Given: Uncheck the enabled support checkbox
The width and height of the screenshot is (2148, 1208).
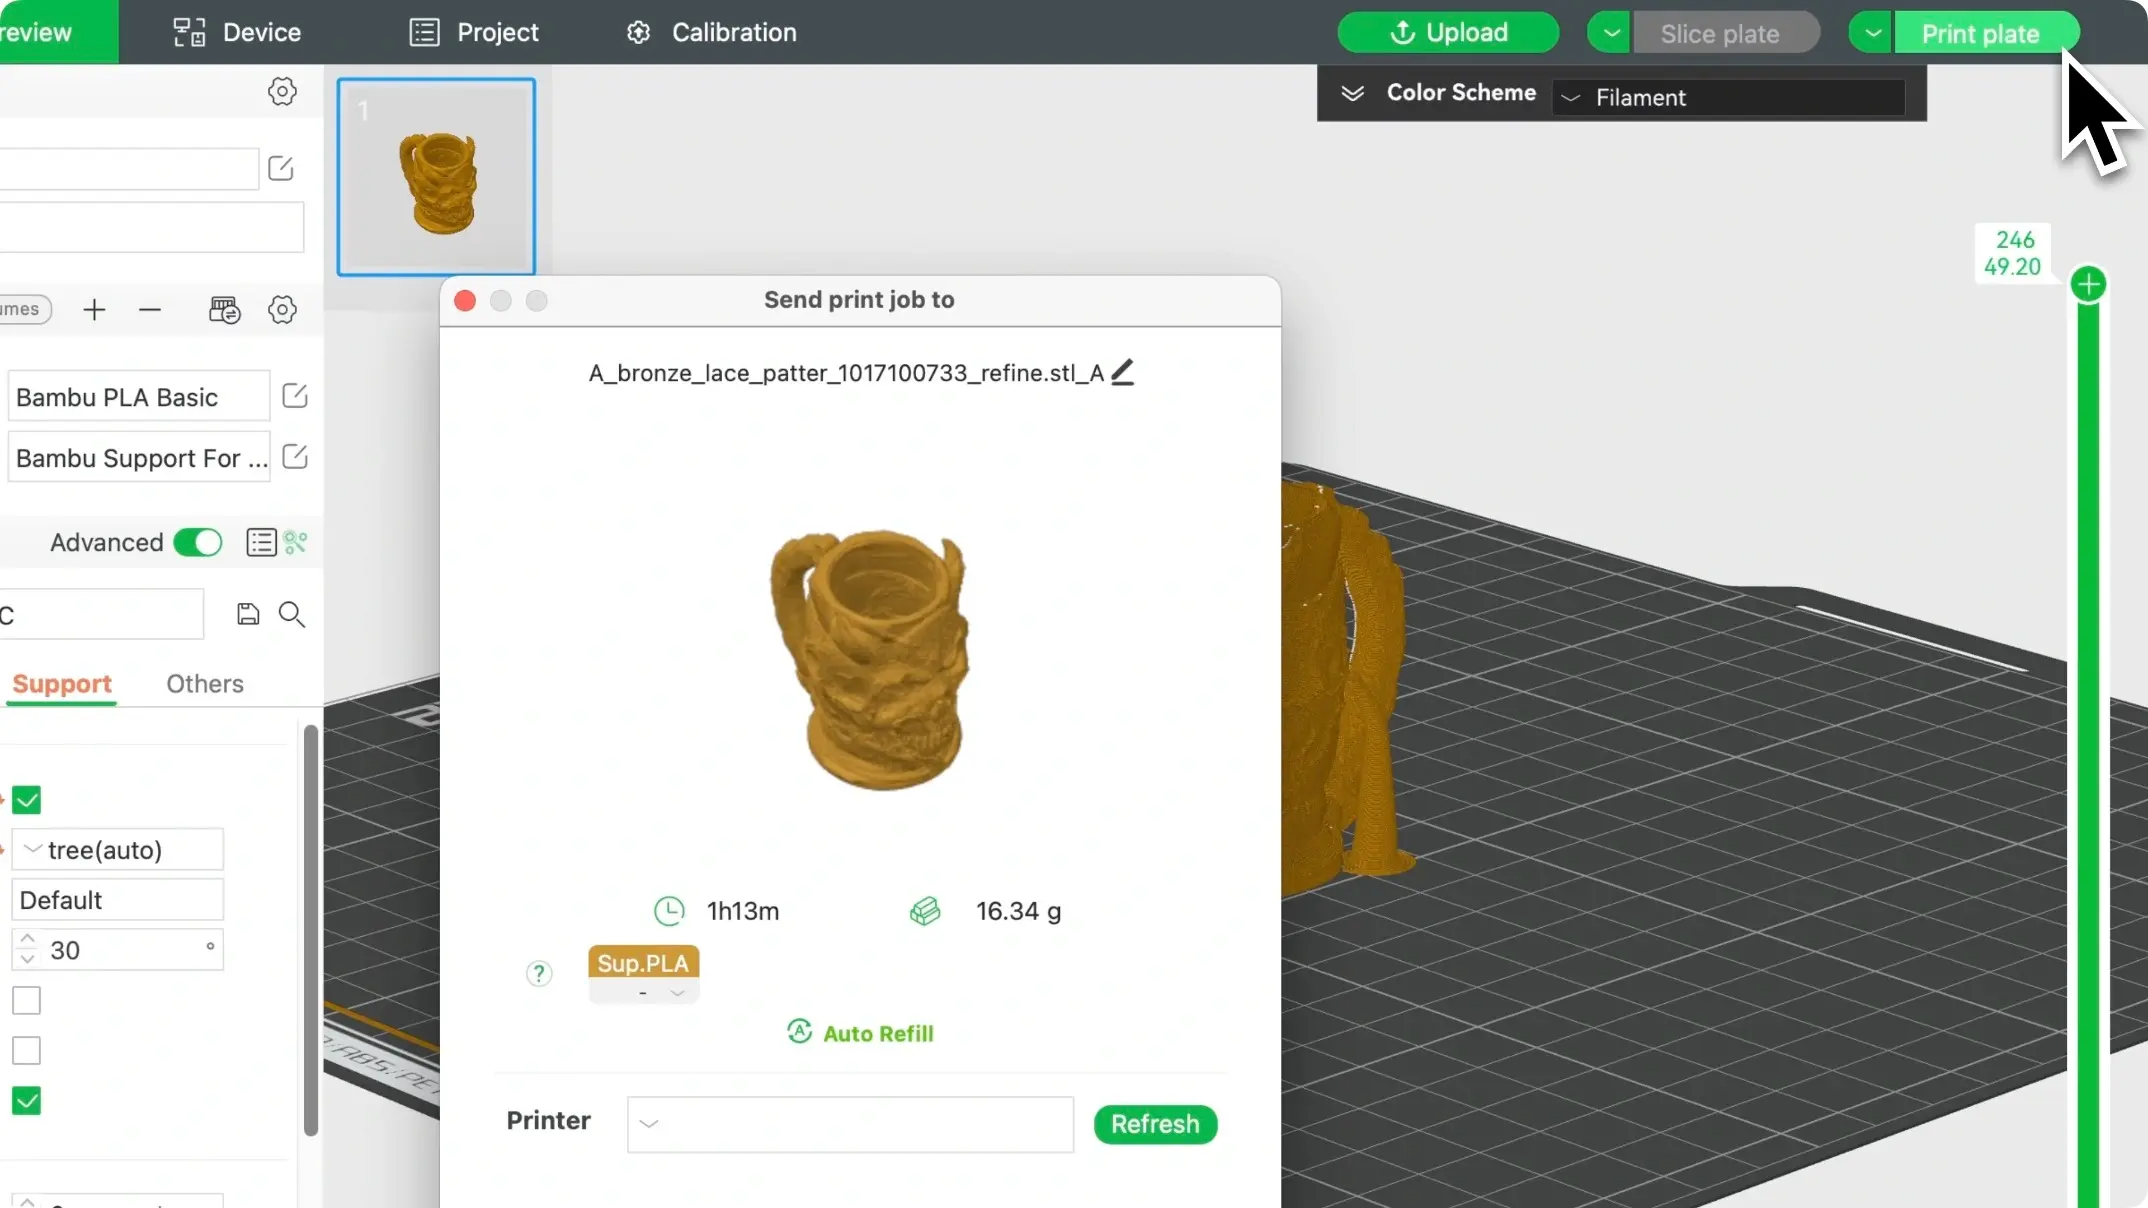Looking at the screenshot, I should pos(26,799).
